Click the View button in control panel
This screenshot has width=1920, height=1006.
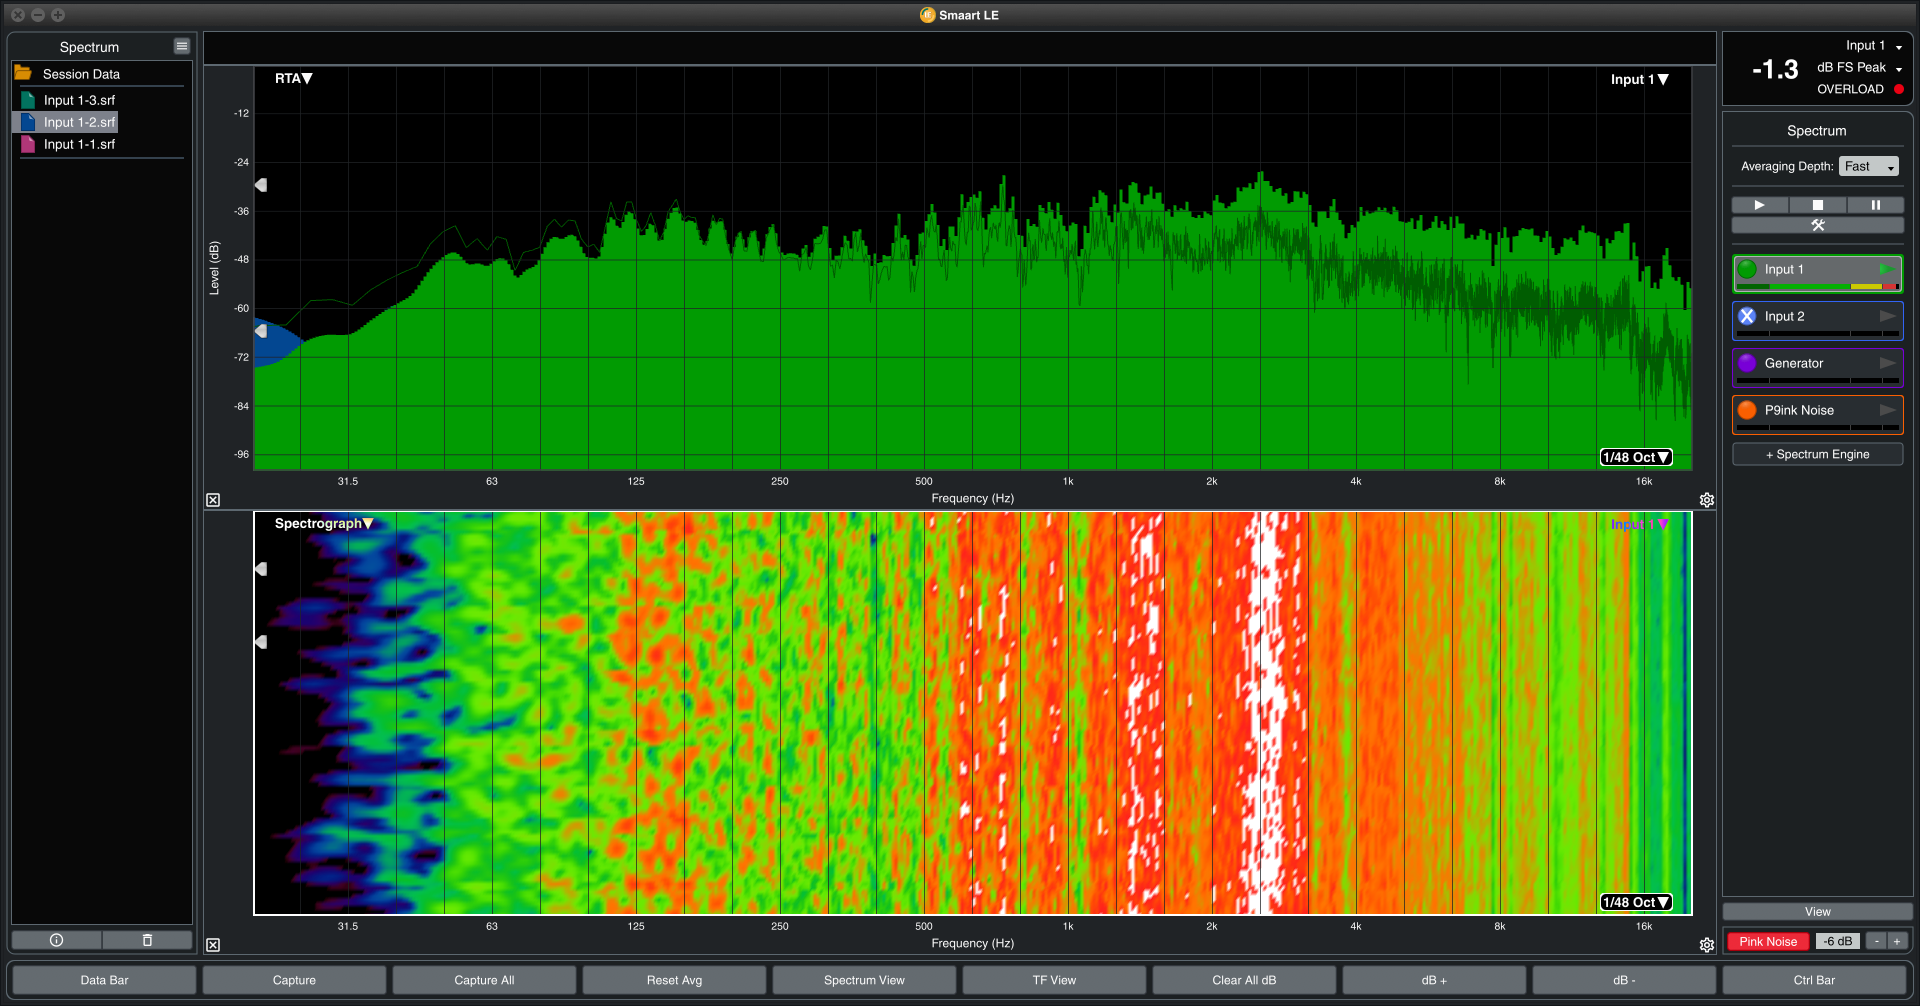[x=1818, y=912]
